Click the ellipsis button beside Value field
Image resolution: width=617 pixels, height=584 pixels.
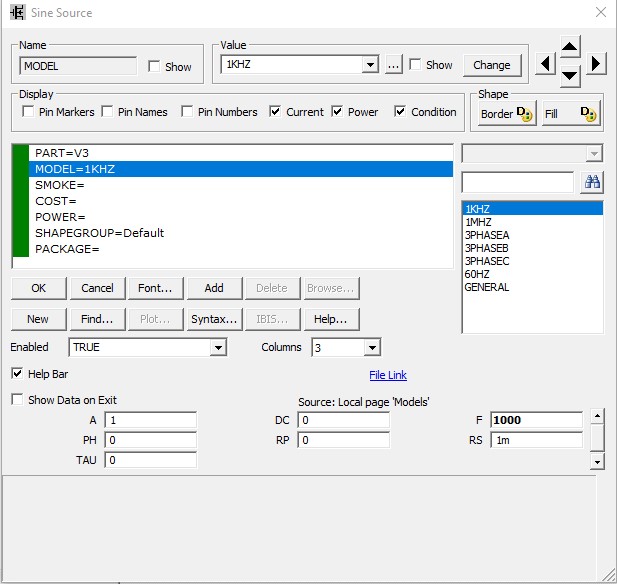[393, 65]
